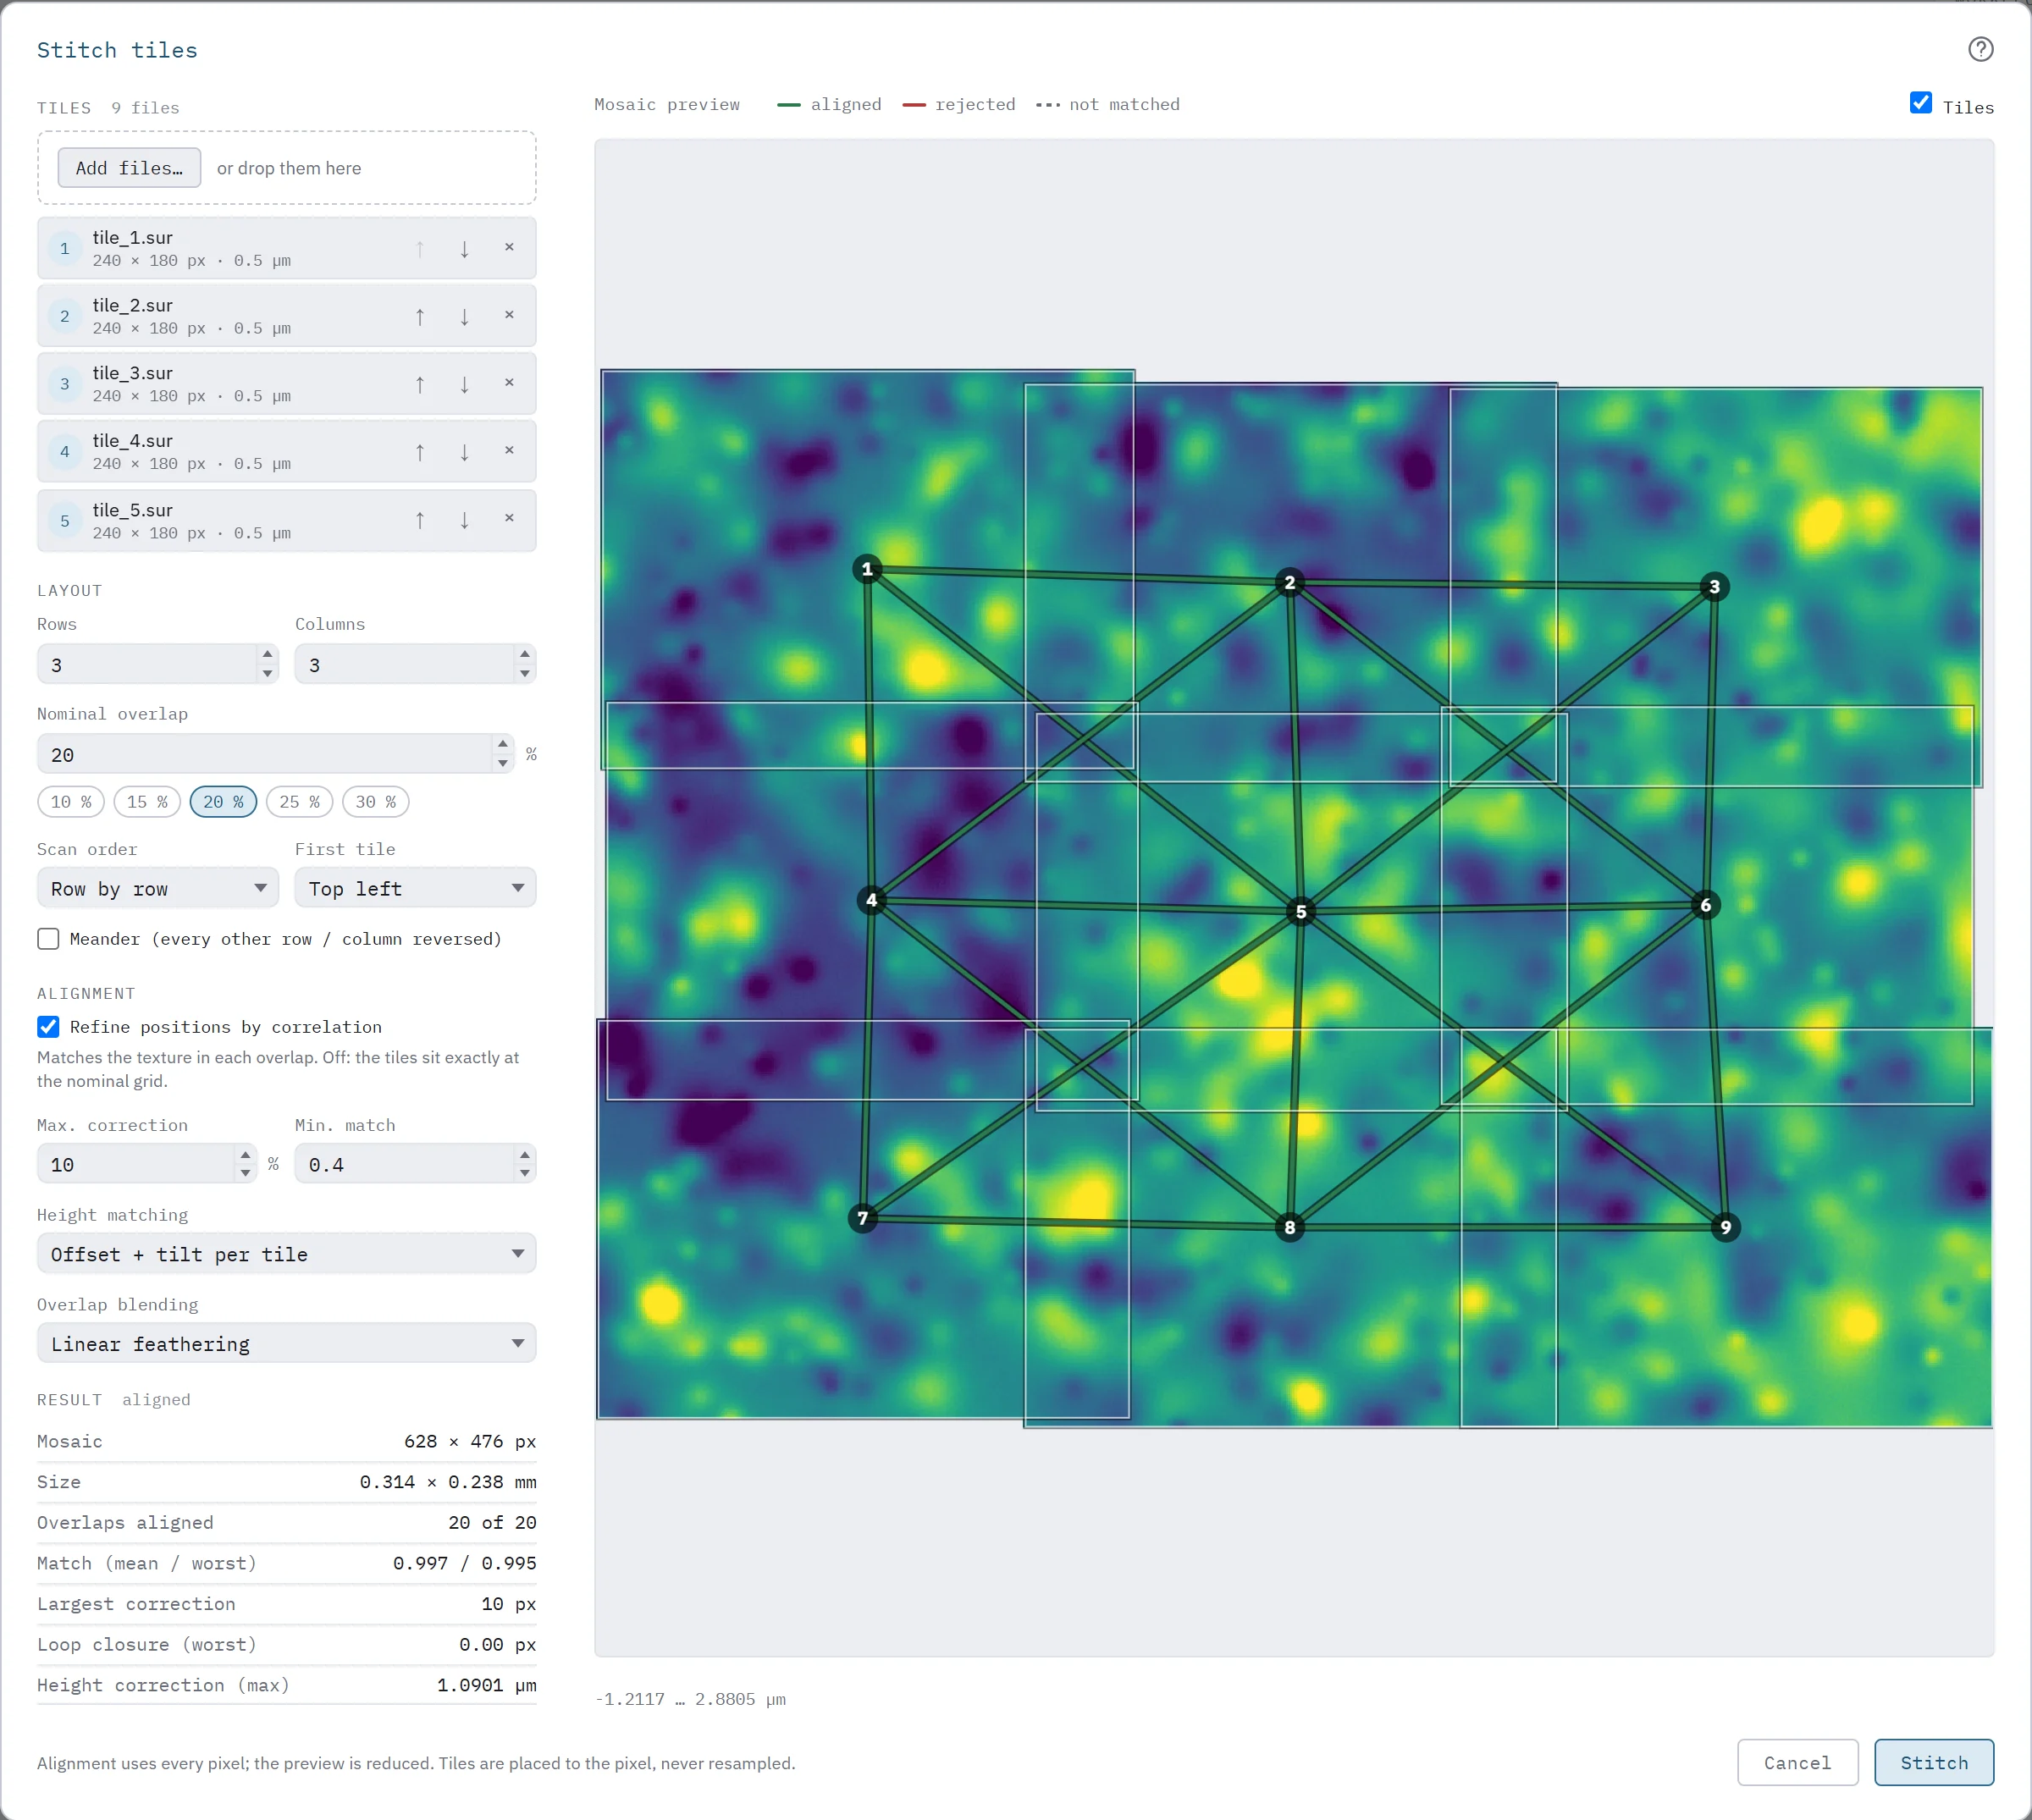Image resolution: width=2032 pixels, height=1820 pixels.
Task: Move tile_4.sur up in list
Action: click(x=420, y=452)
